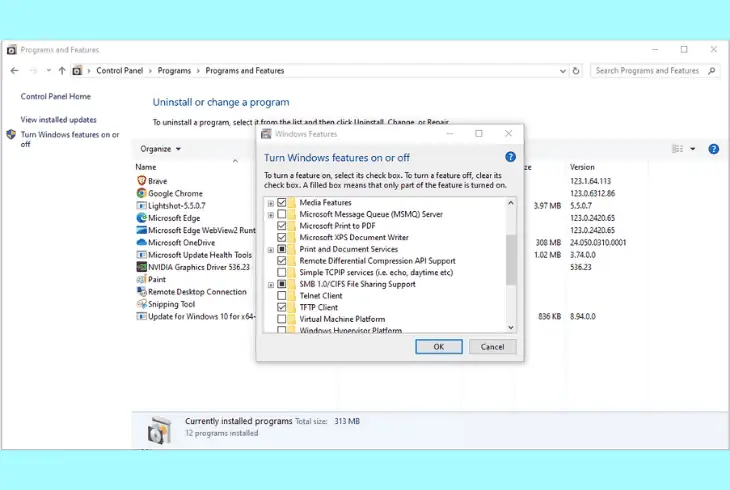Expand the Media Features tree node
This screenshot has width=730, height=490.
tap(270, 203)
